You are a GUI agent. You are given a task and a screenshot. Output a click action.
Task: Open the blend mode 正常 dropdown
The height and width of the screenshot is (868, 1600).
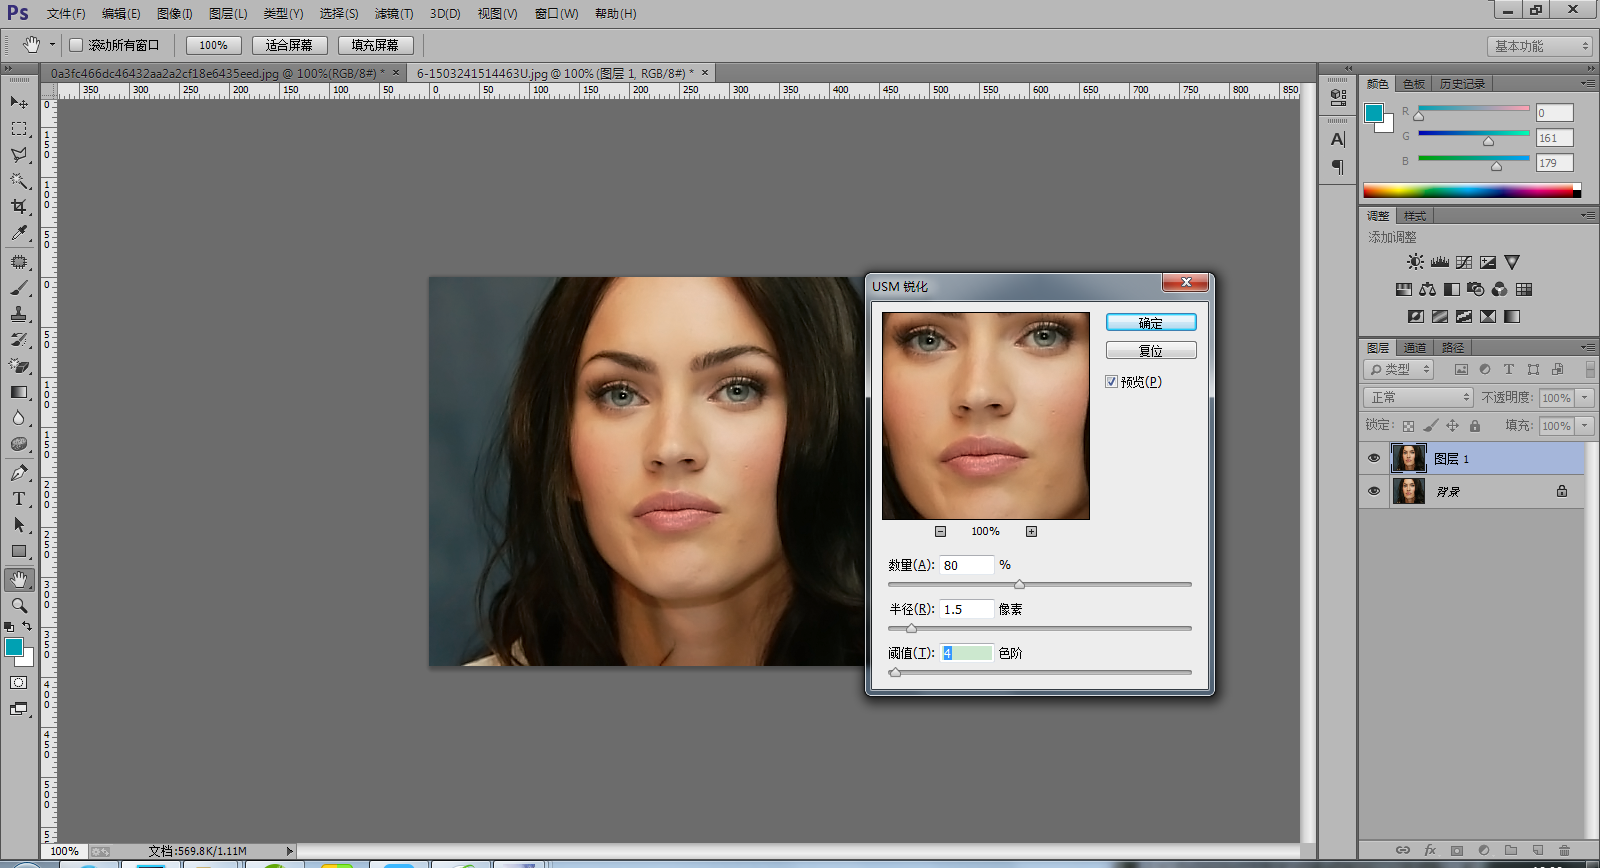click(1418, 397)
